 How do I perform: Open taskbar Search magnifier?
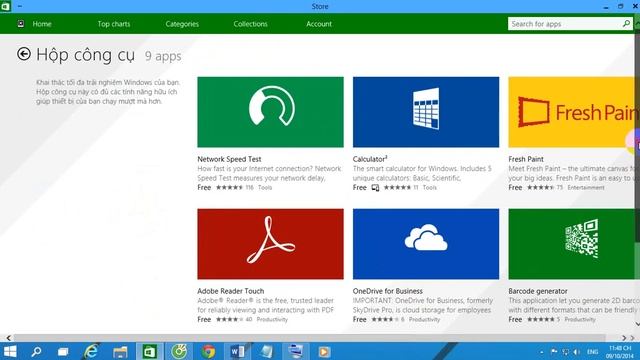point(36,351)
